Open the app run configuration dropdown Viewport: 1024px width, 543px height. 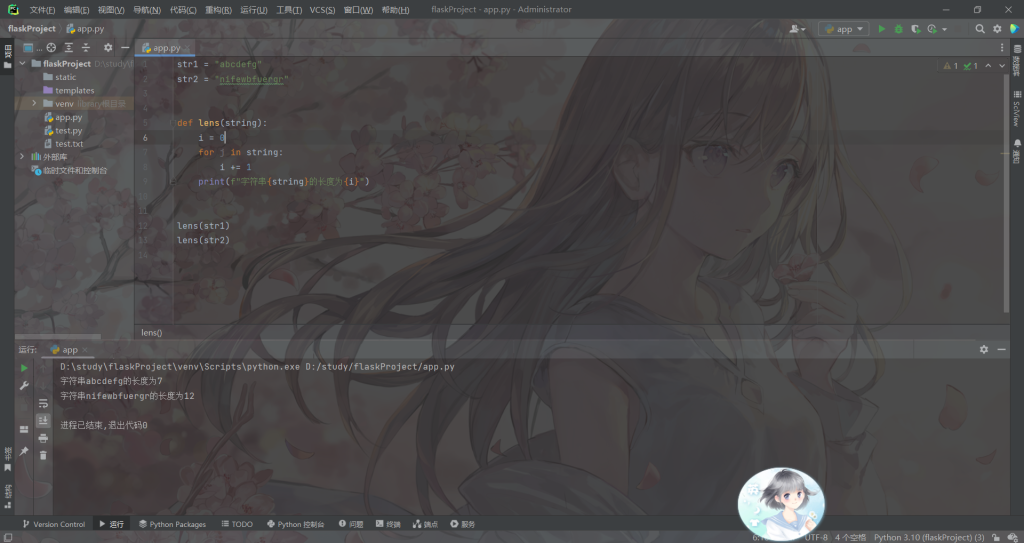pos(843,29)
